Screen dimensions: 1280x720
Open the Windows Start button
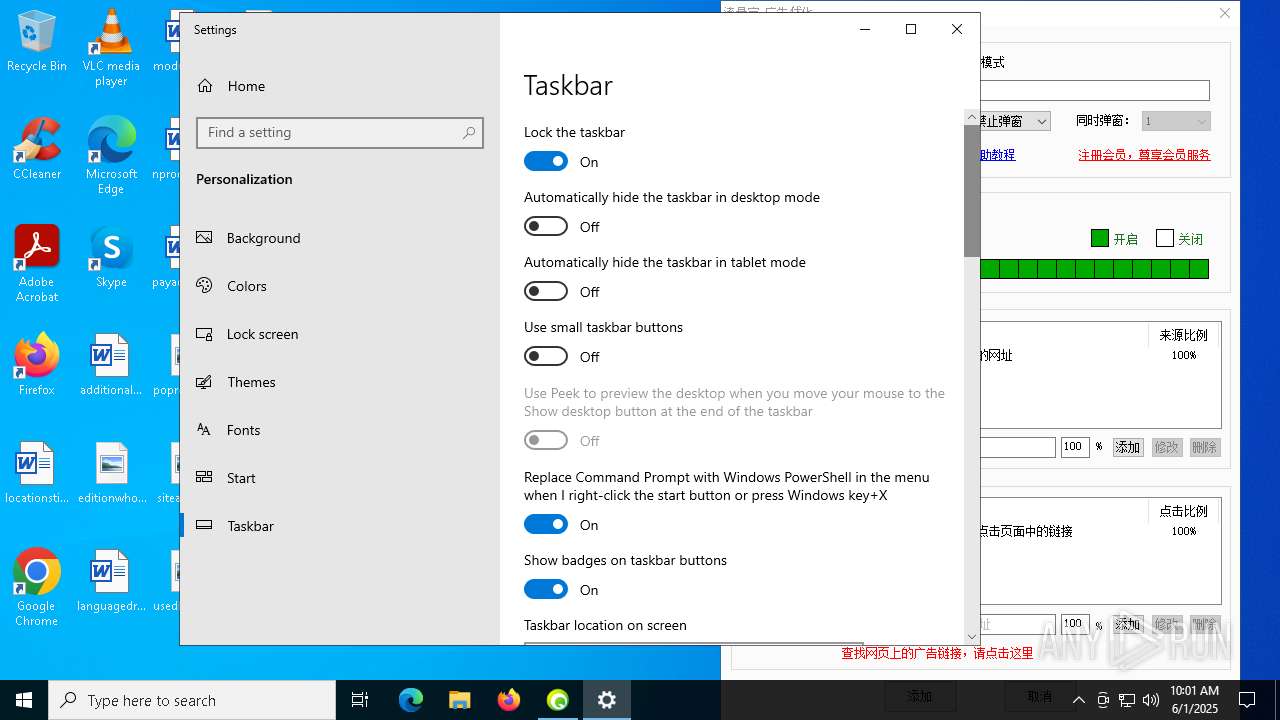[24, 700]
